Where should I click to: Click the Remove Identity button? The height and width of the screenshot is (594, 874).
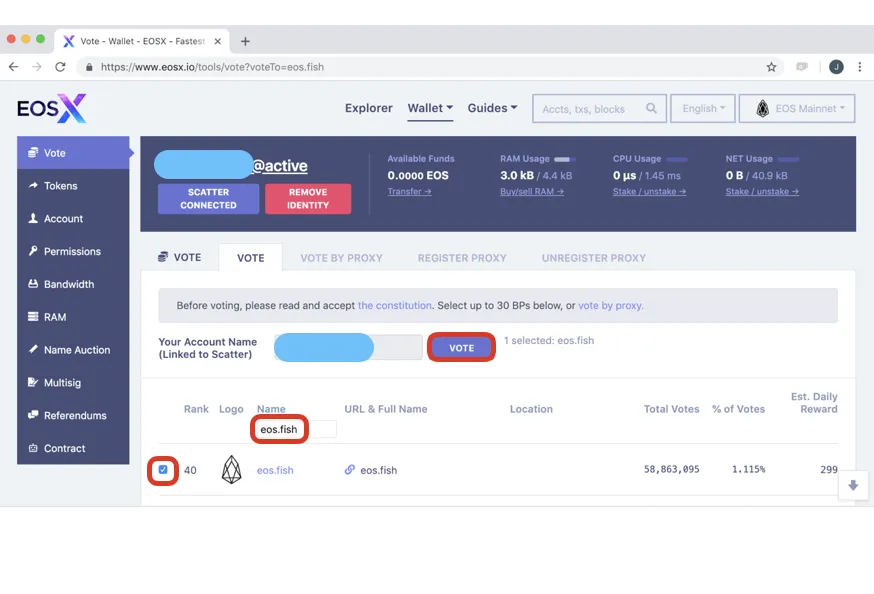[x=308, y=198]
